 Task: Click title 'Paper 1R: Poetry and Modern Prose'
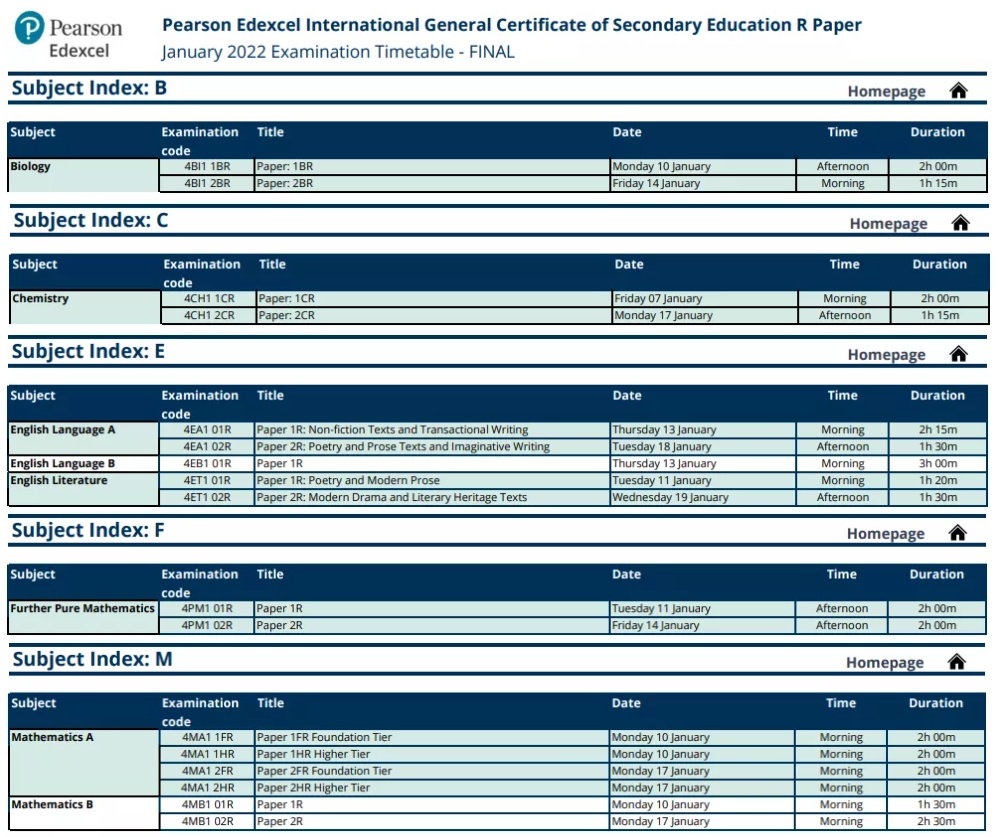coord(348,481)
